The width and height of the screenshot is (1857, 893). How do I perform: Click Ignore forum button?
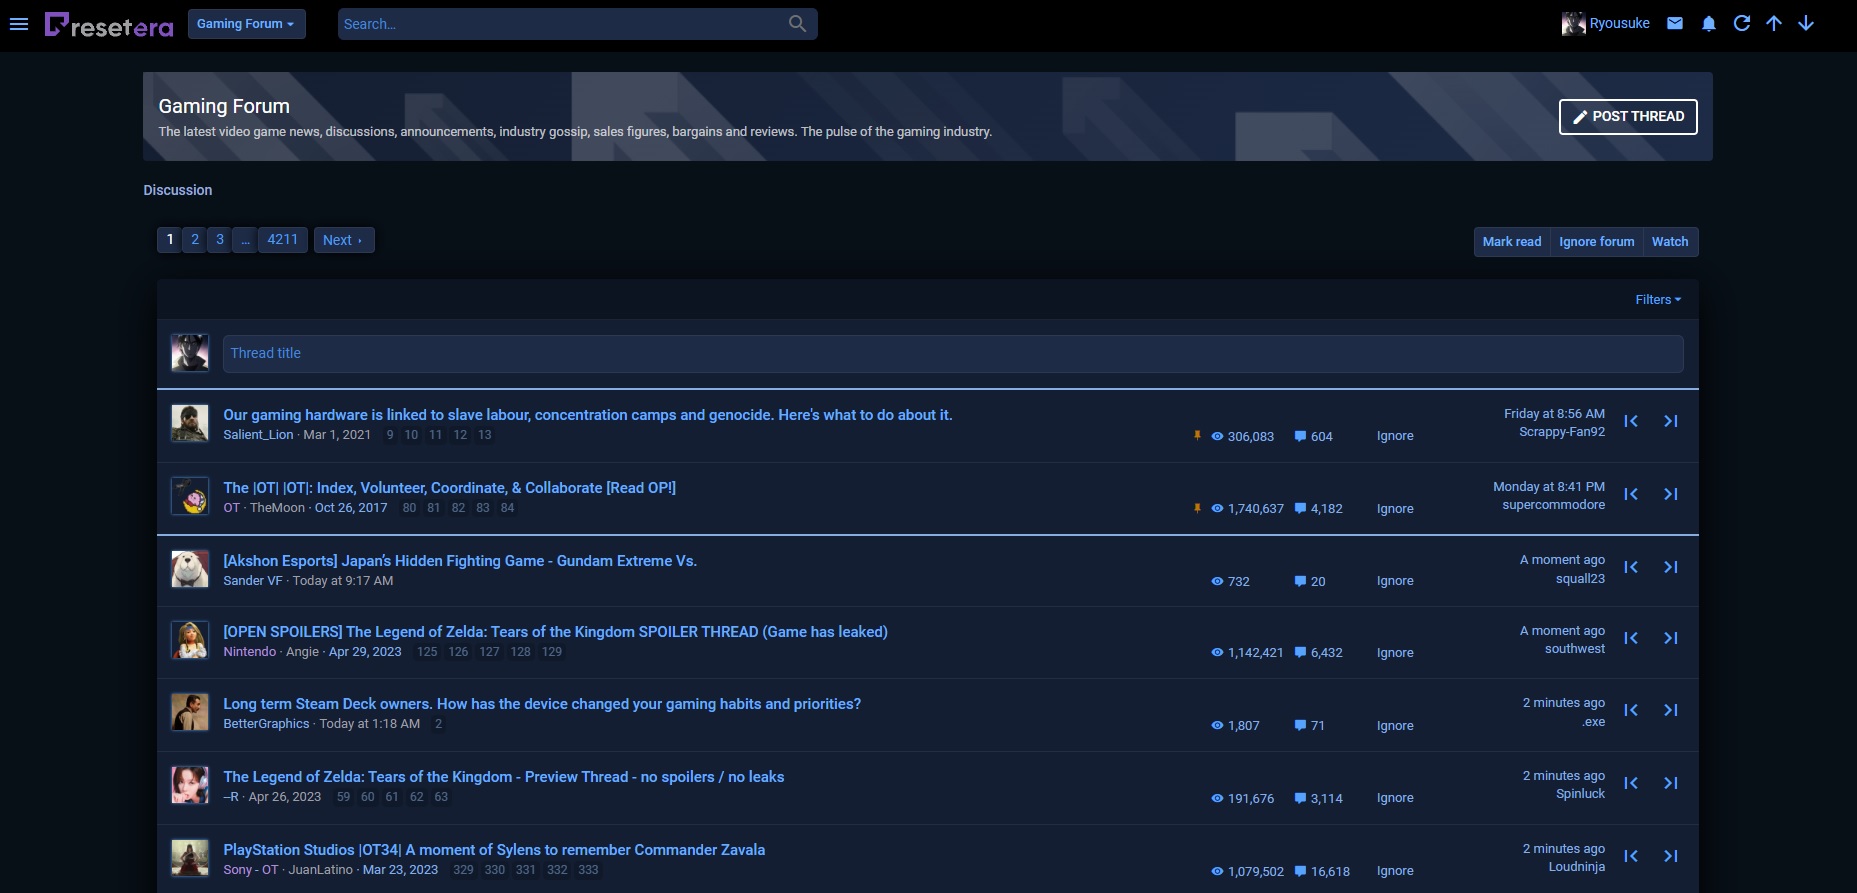(1597, 242)
